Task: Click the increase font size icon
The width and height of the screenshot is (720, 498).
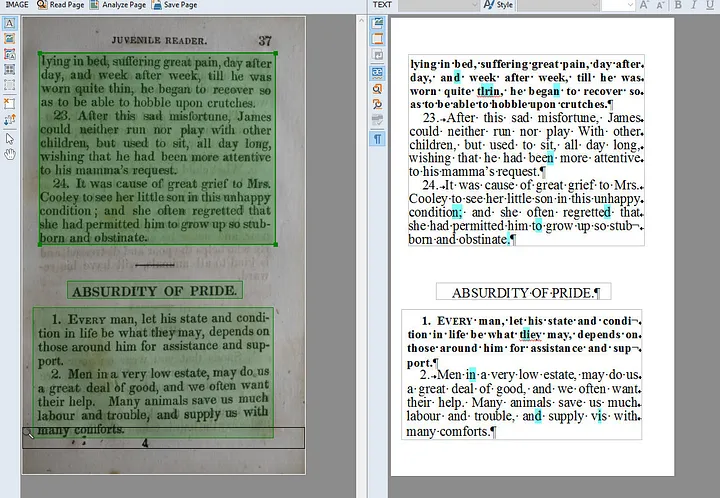Action: [x=644, y=5]
